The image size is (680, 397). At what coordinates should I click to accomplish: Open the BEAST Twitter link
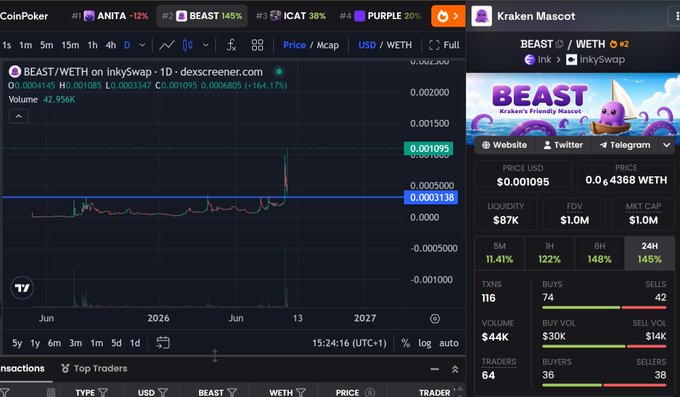pos(563,145)
